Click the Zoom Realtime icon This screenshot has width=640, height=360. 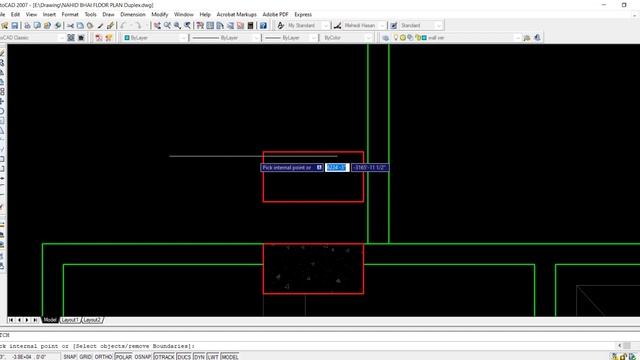(x=167, y=25)
